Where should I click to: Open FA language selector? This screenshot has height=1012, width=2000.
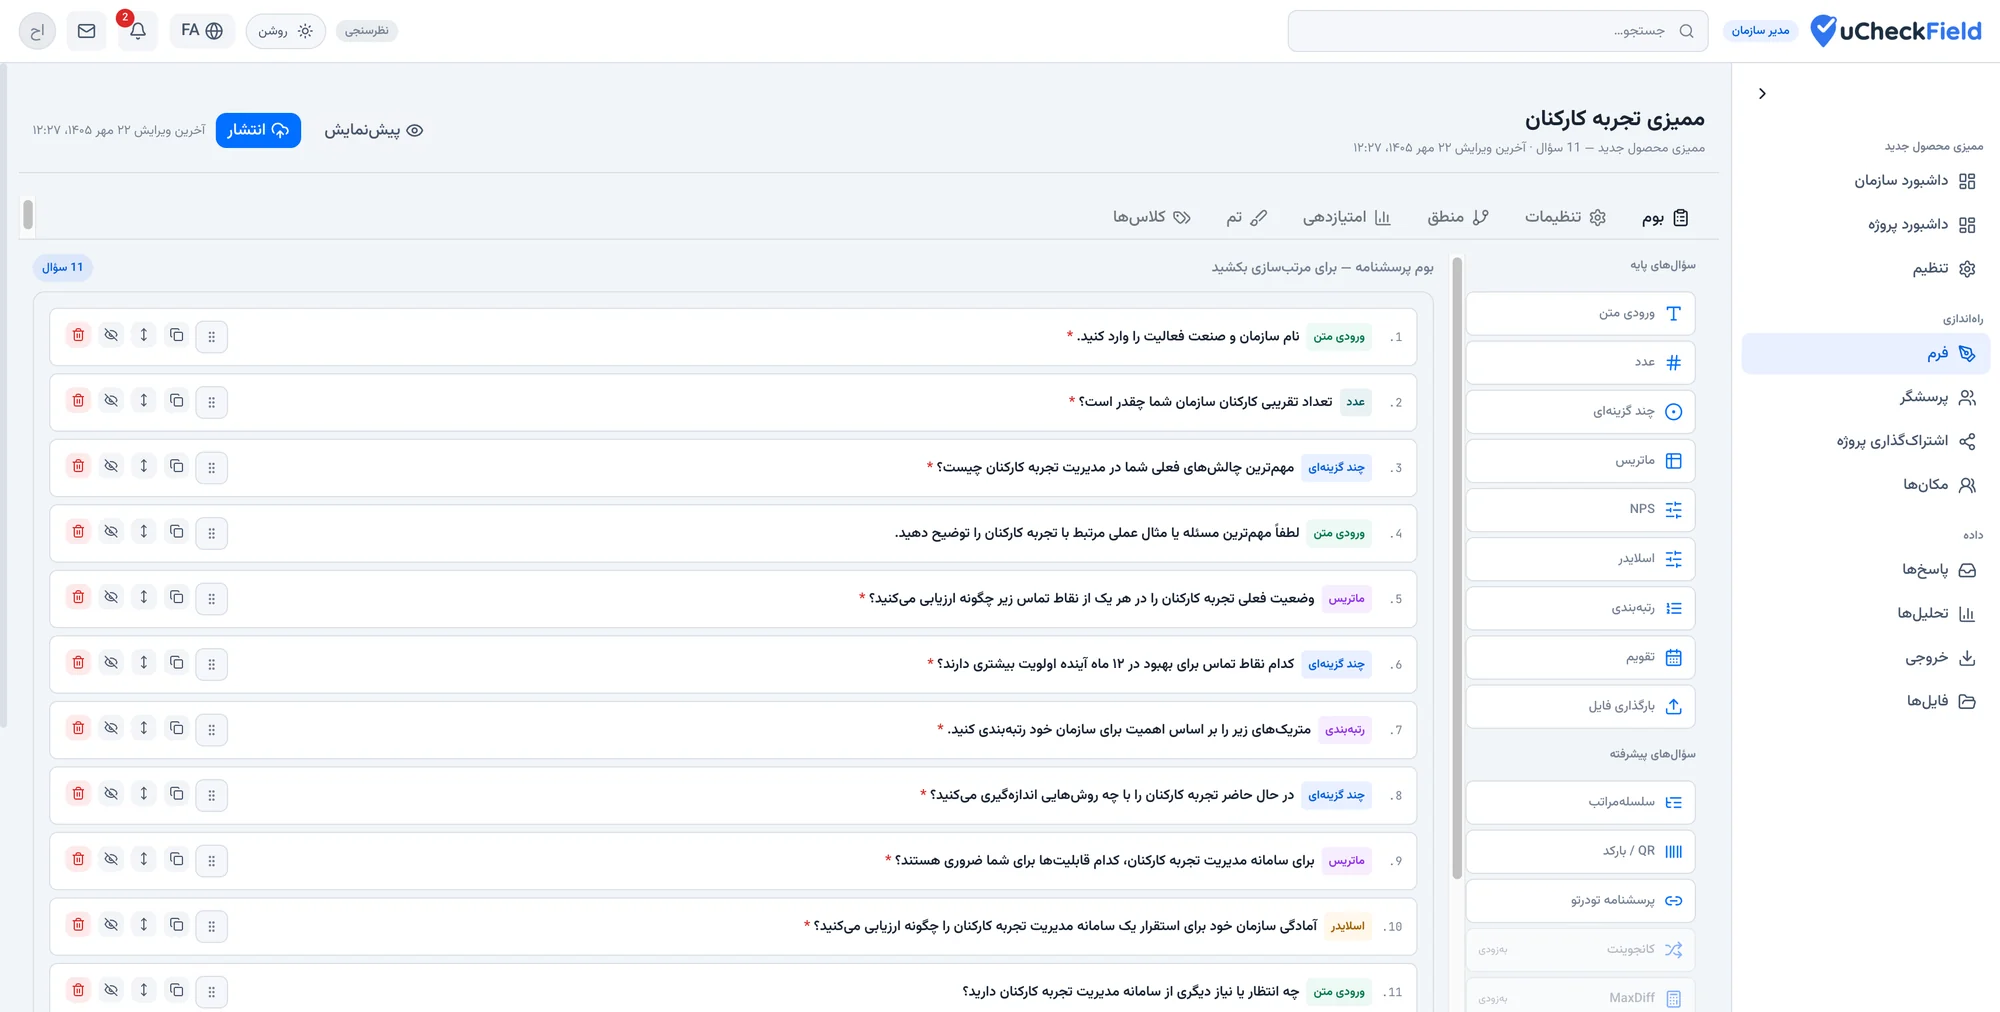(x=202, y=31)
